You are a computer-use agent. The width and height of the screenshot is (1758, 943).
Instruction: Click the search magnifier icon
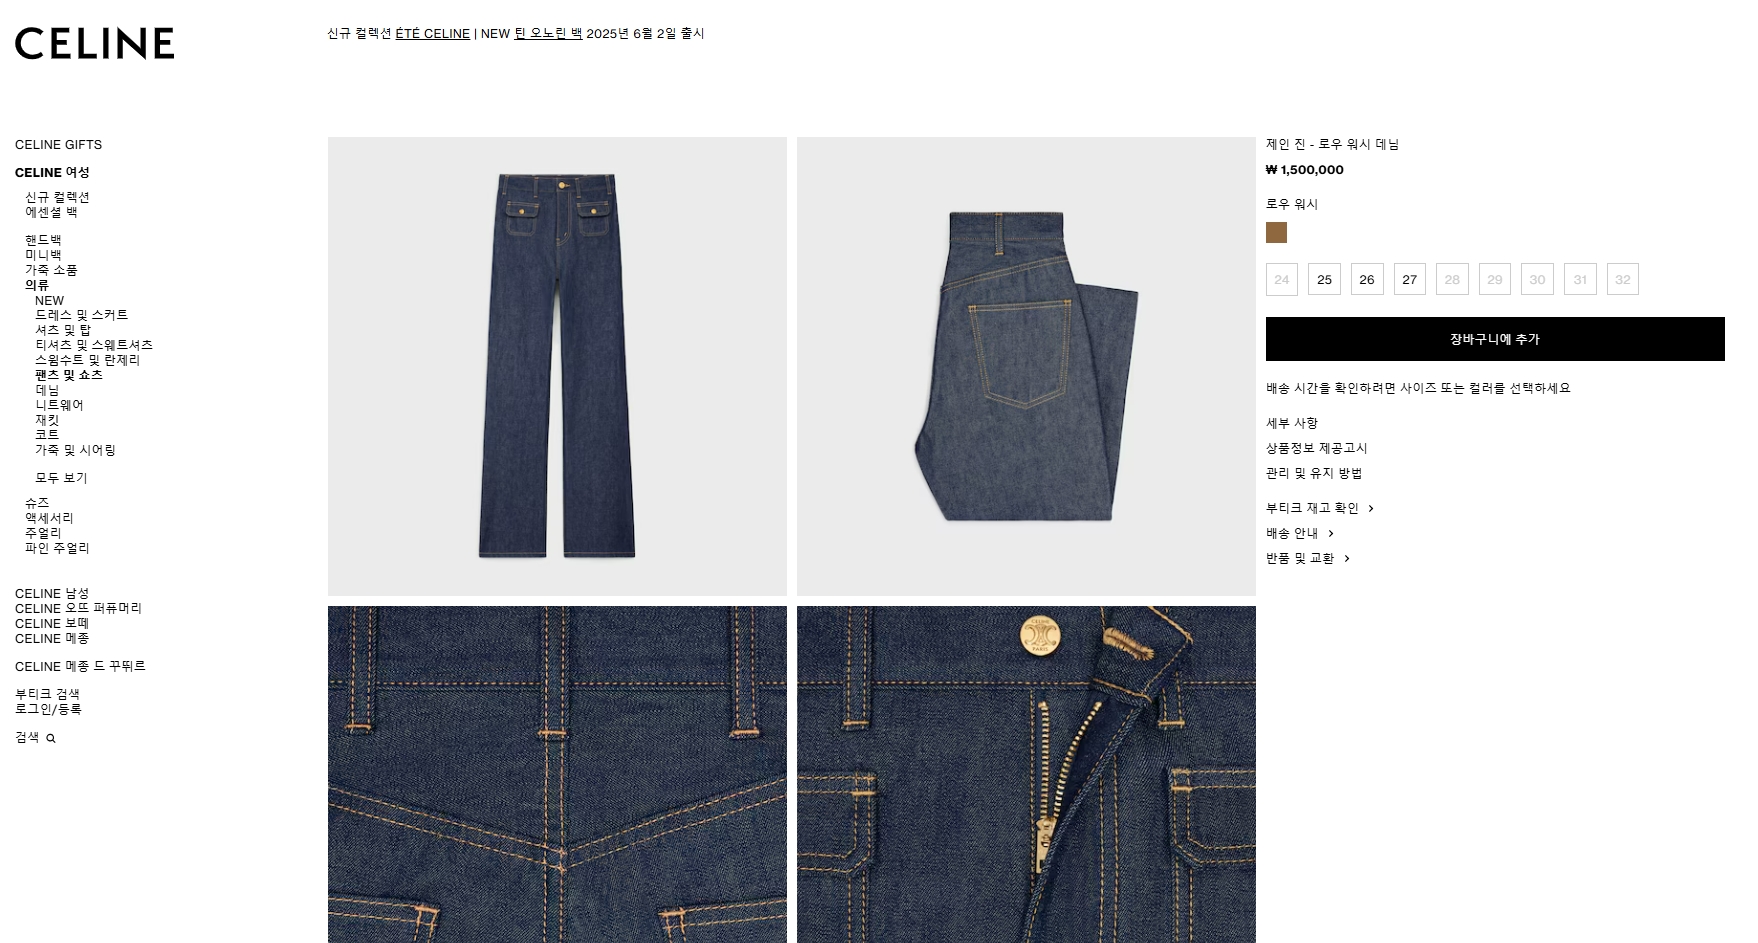click(x=51, y=739)
